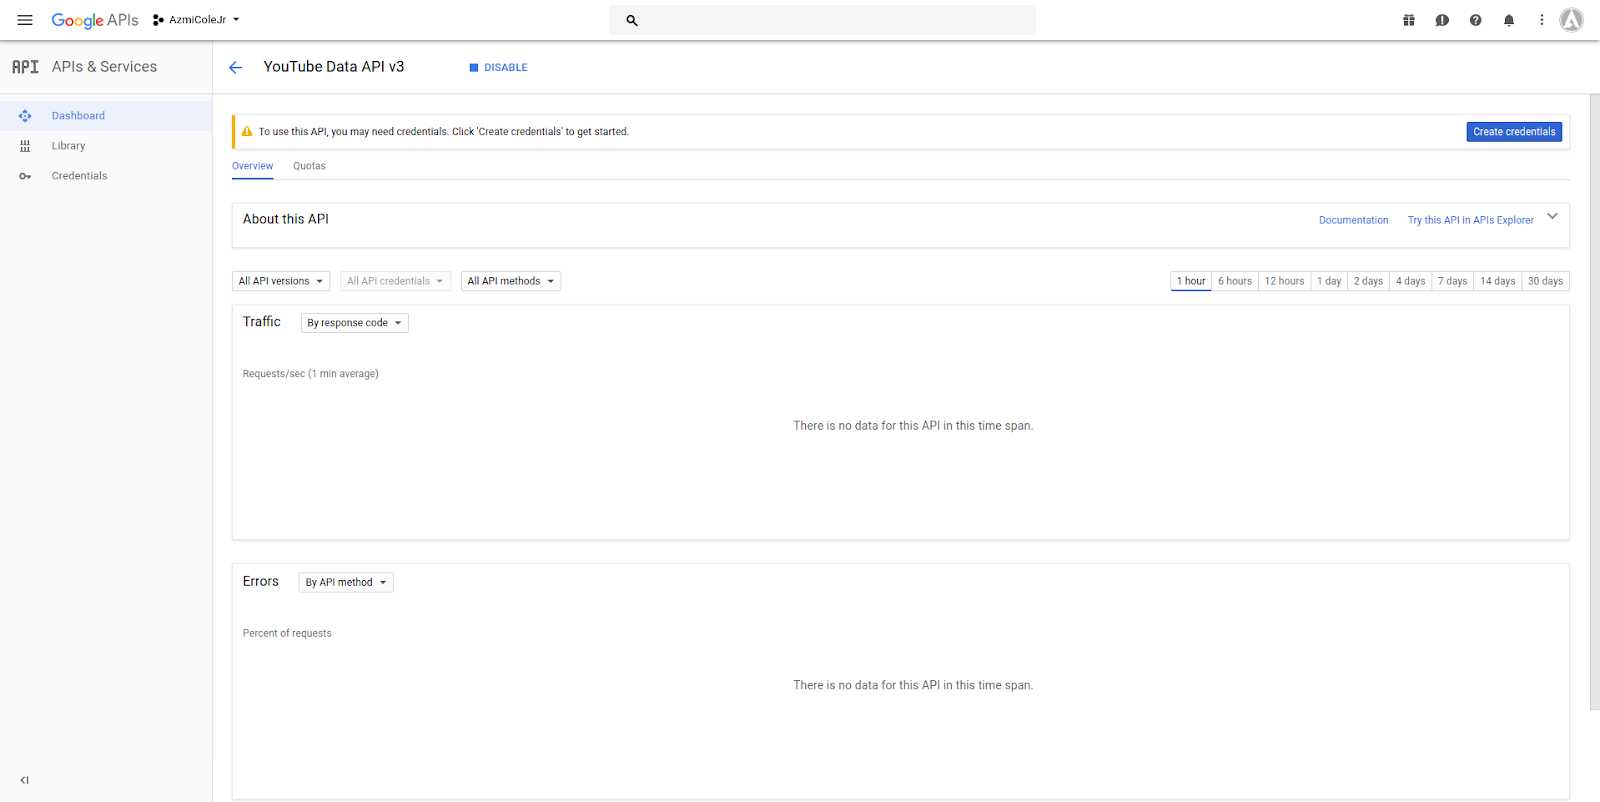The image size is (1600, 802).
Task: Open the gift free trial icon
Action: click(x=1409, y=20)
